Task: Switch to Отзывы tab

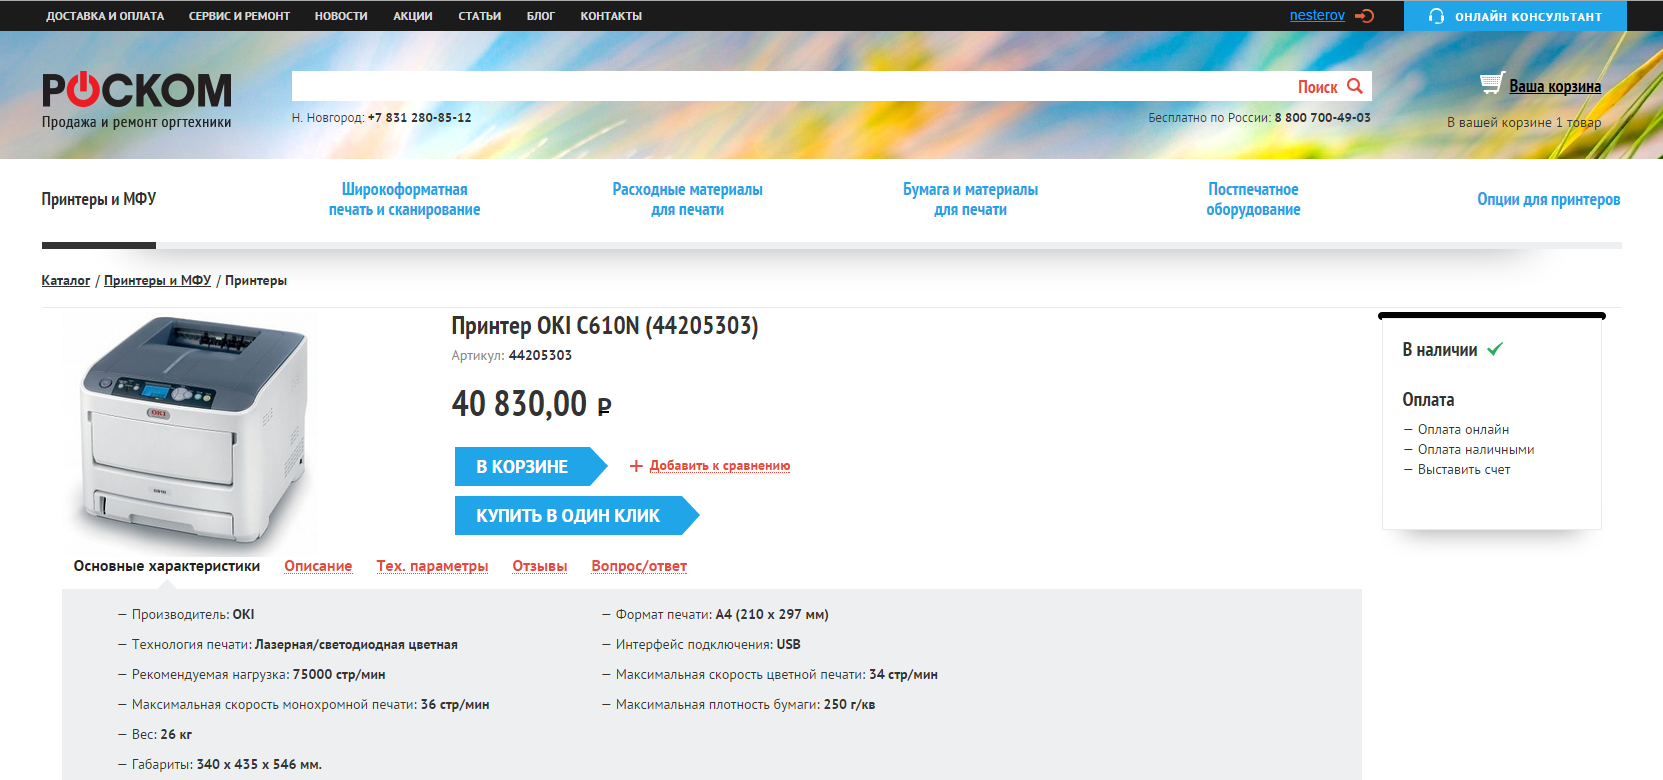Action: (x=540, y=566)
